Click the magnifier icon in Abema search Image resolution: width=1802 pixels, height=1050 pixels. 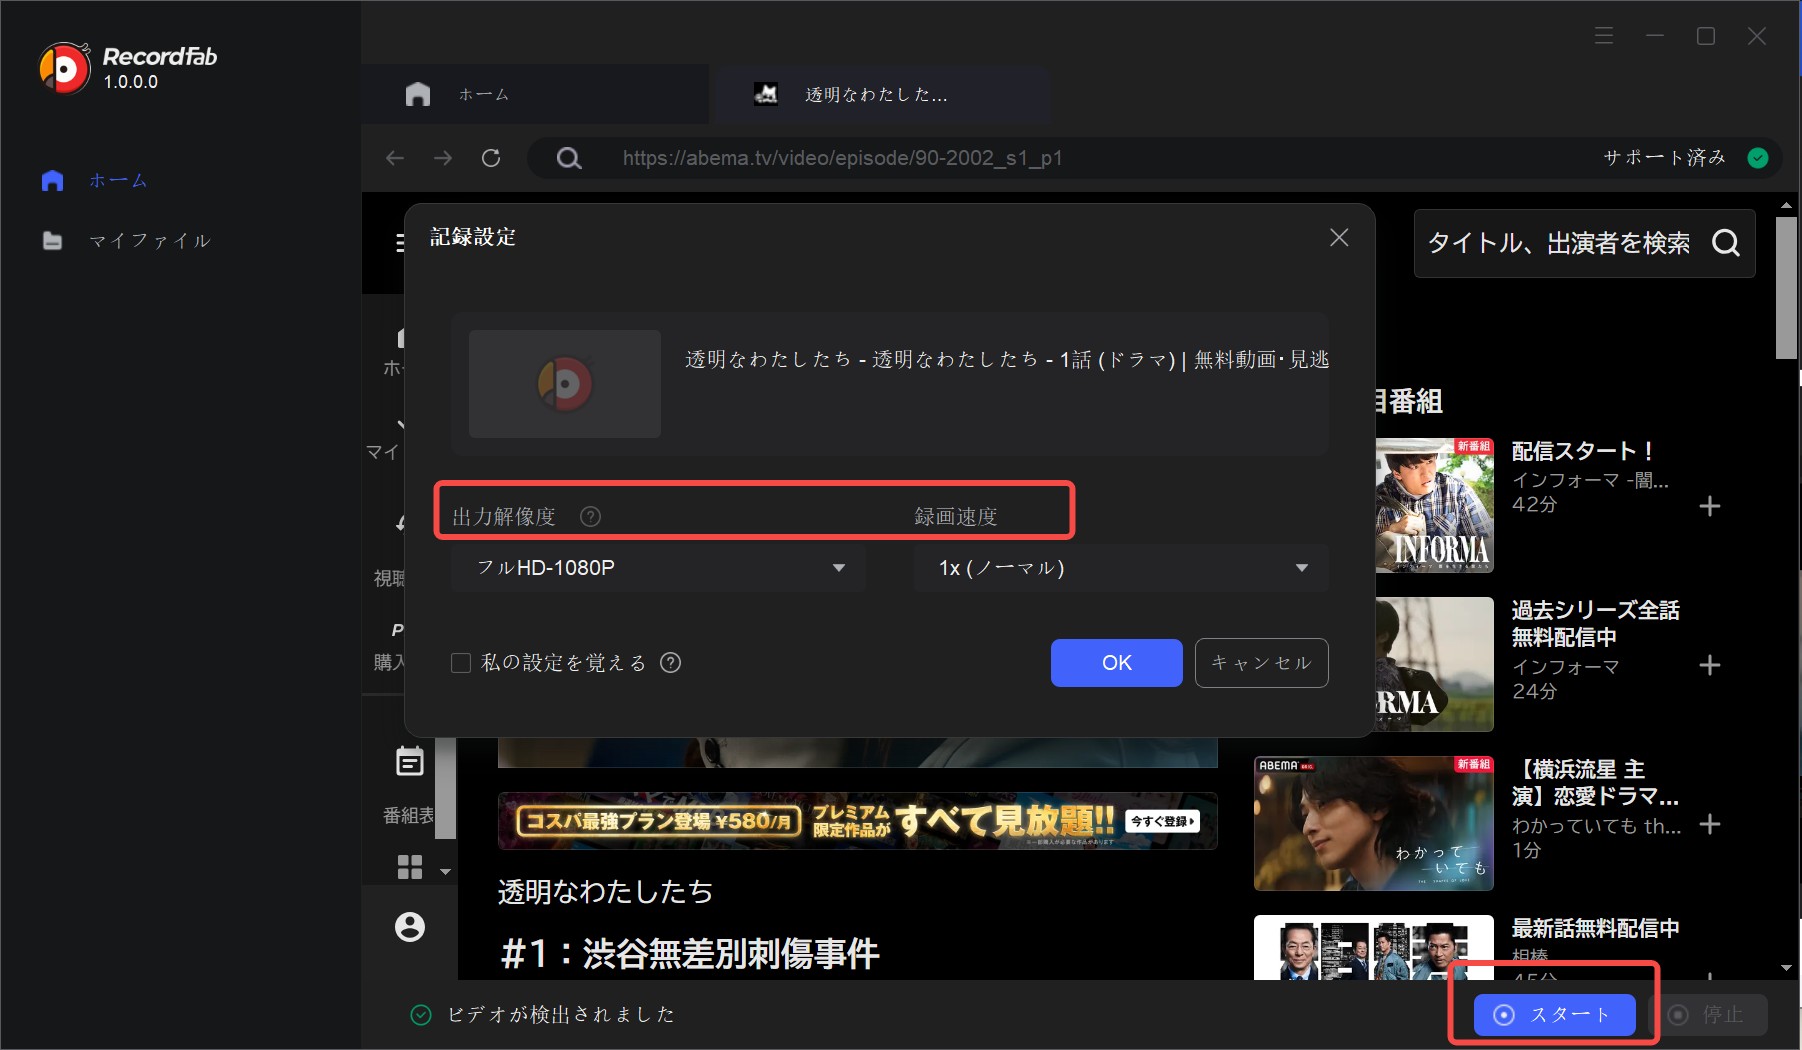(1726, 243)
